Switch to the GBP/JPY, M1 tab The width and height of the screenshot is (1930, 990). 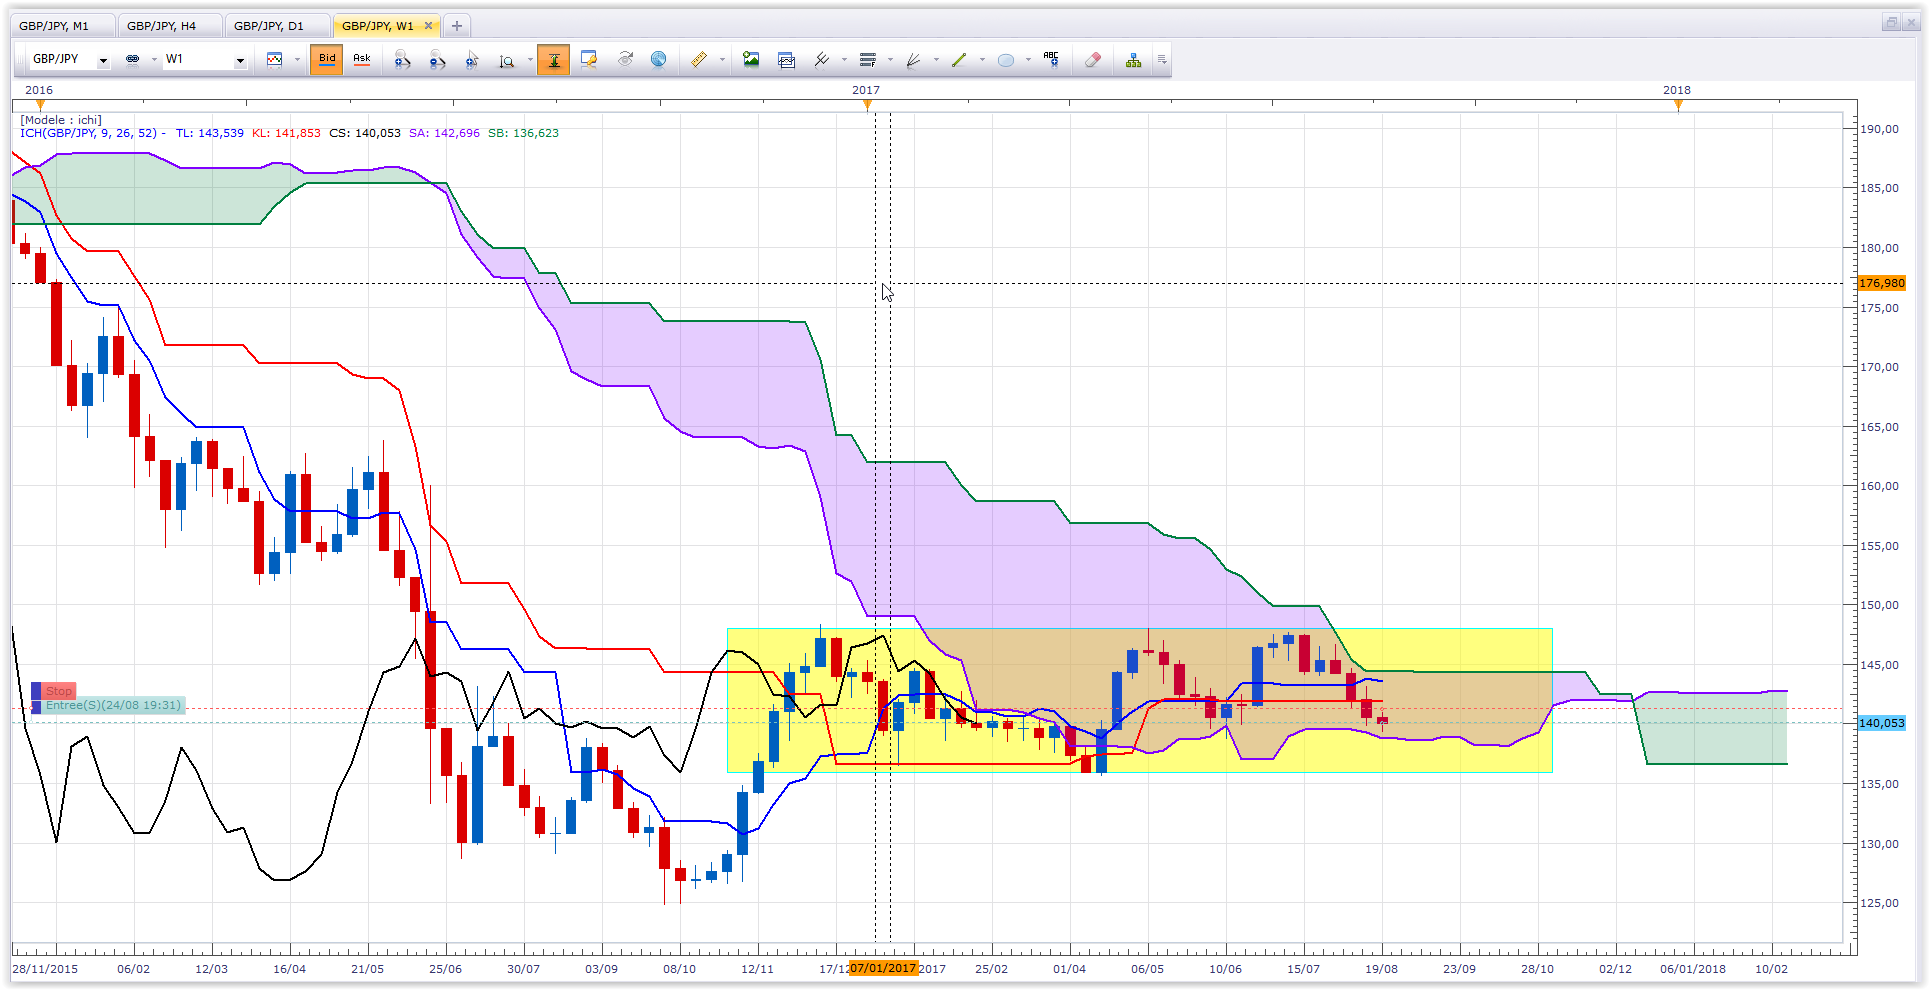point(62,26)
